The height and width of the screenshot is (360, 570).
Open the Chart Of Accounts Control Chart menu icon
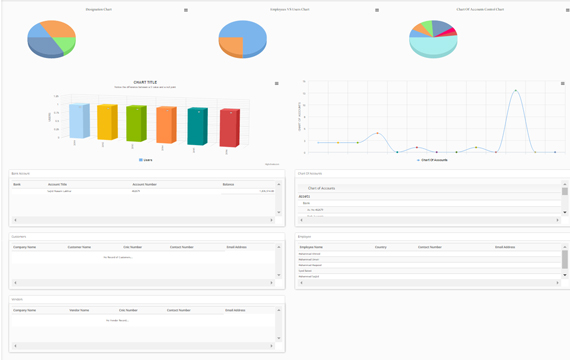[567, 10]
